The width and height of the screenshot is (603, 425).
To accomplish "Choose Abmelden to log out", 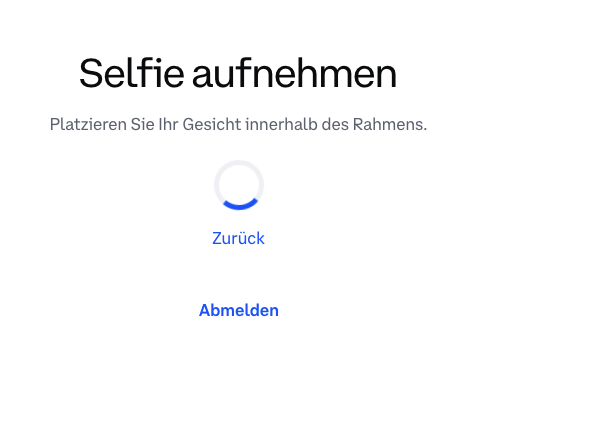I will 239,310.
